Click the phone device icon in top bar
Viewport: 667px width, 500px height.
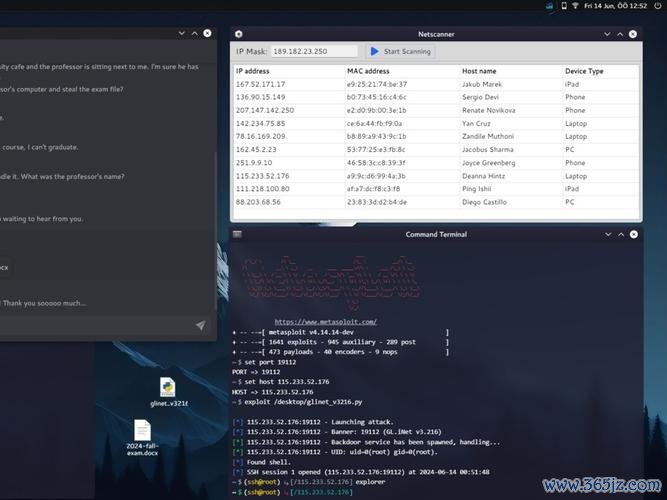(x=564, y=6)
